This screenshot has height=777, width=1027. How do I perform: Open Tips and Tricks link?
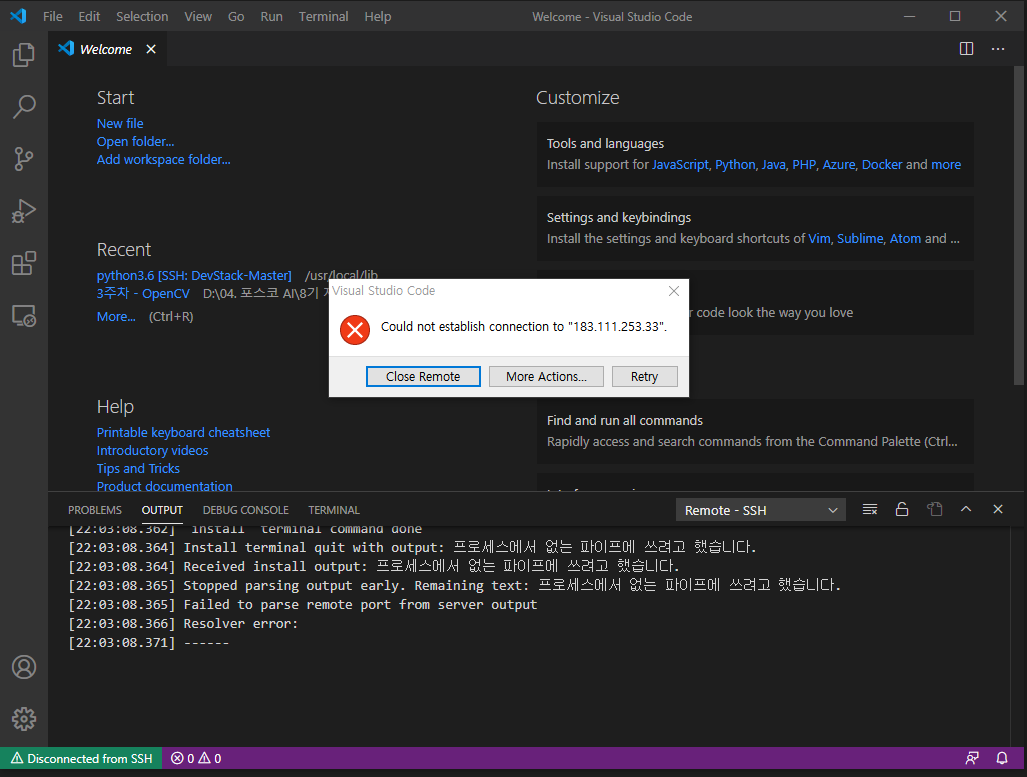point(138,468)
